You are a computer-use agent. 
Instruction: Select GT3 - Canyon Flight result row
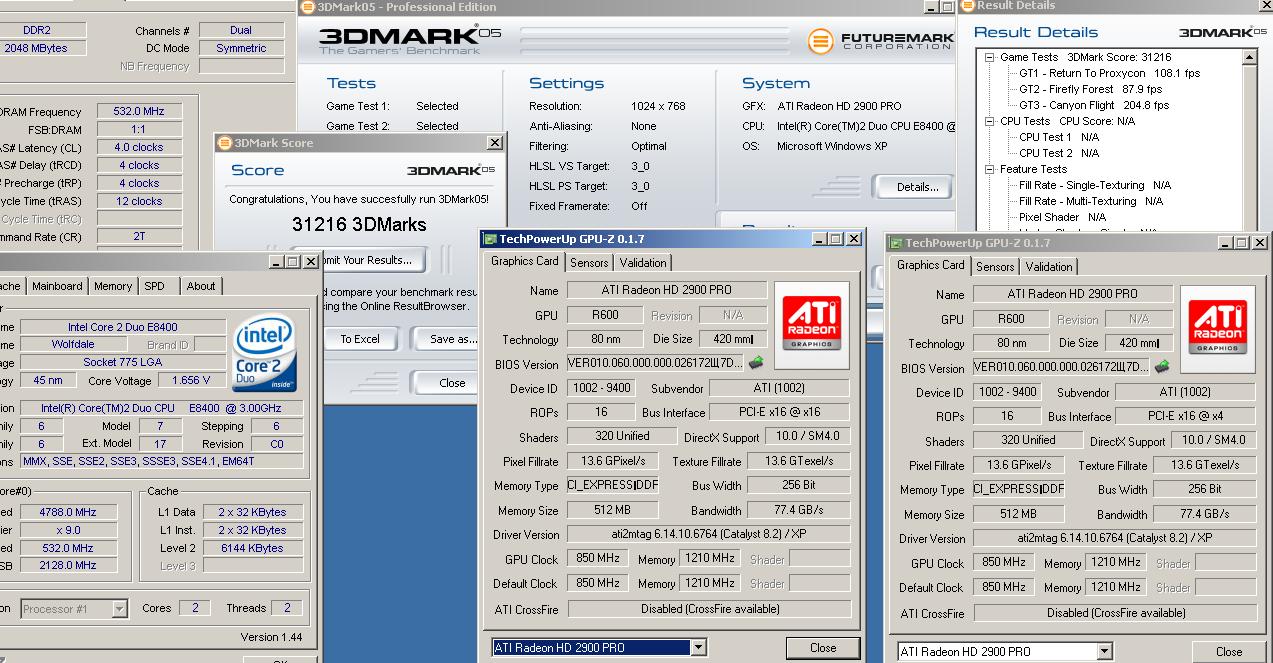pyautogui.click(x=1093, y=105)
